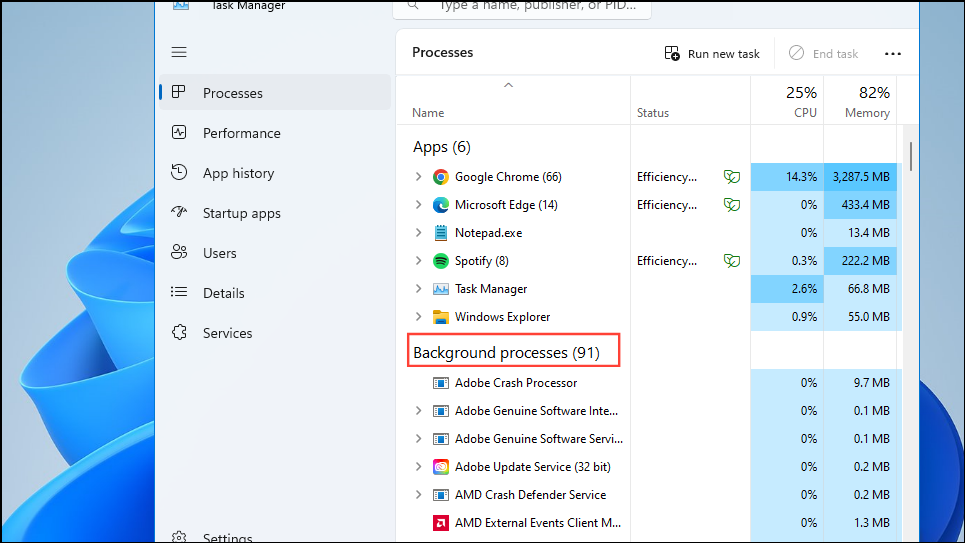Click the Apps (6) group heading
The width and height of the screenshot is (965, 543).
click(442, 147)
